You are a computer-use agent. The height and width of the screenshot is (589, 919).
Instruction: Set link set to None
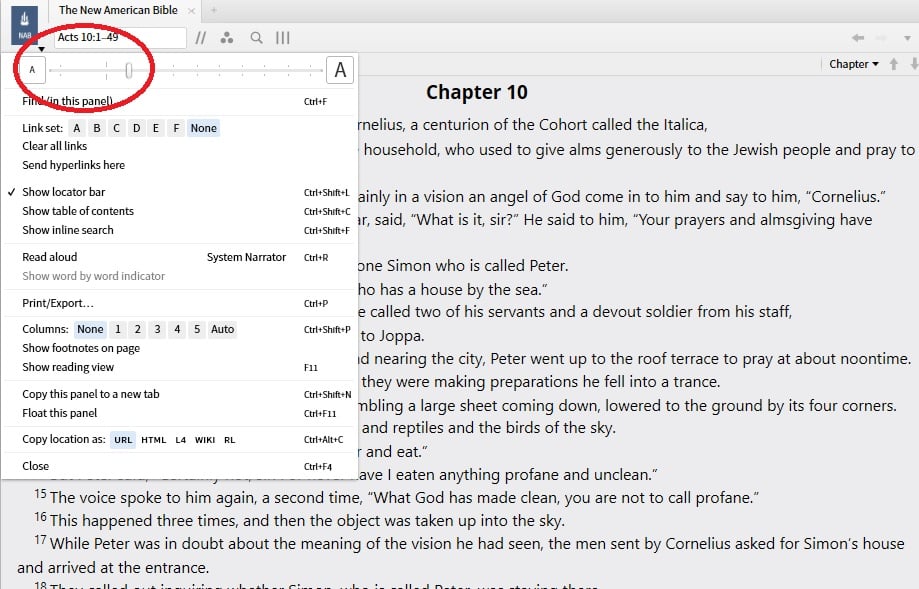coord(203,128)
